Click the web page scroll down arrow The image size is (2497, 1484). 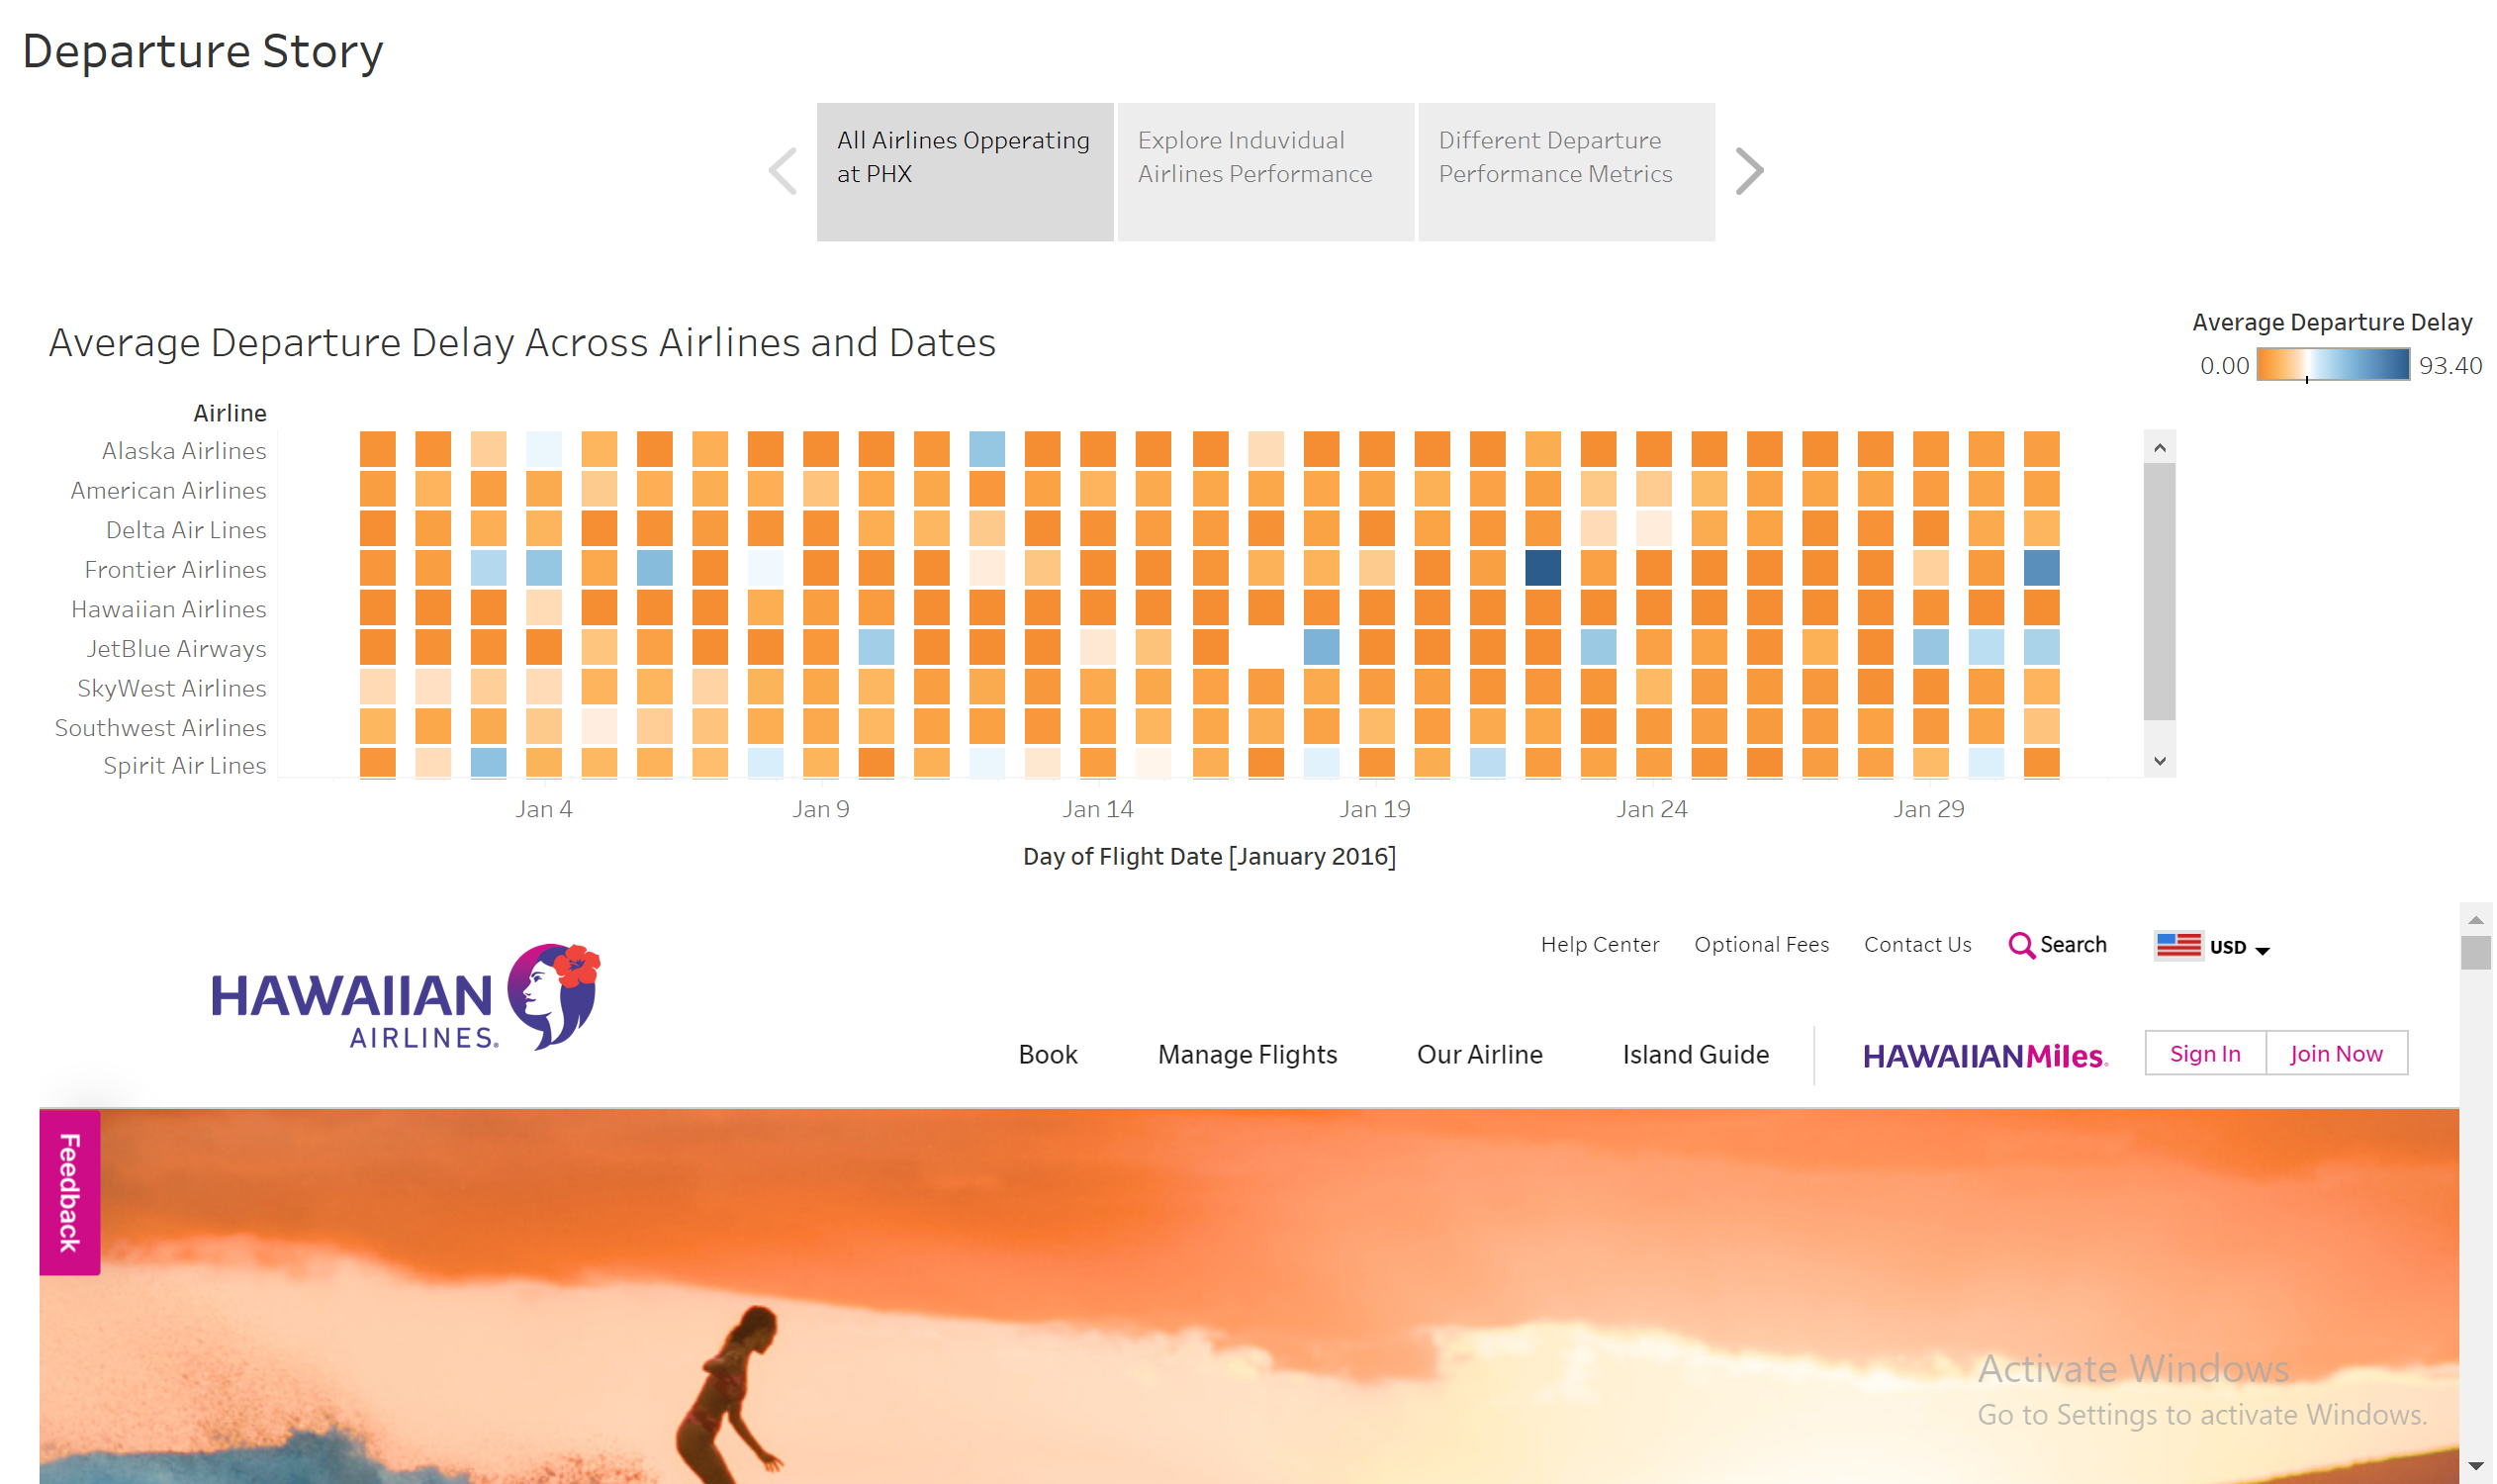pos(2476,1466)
